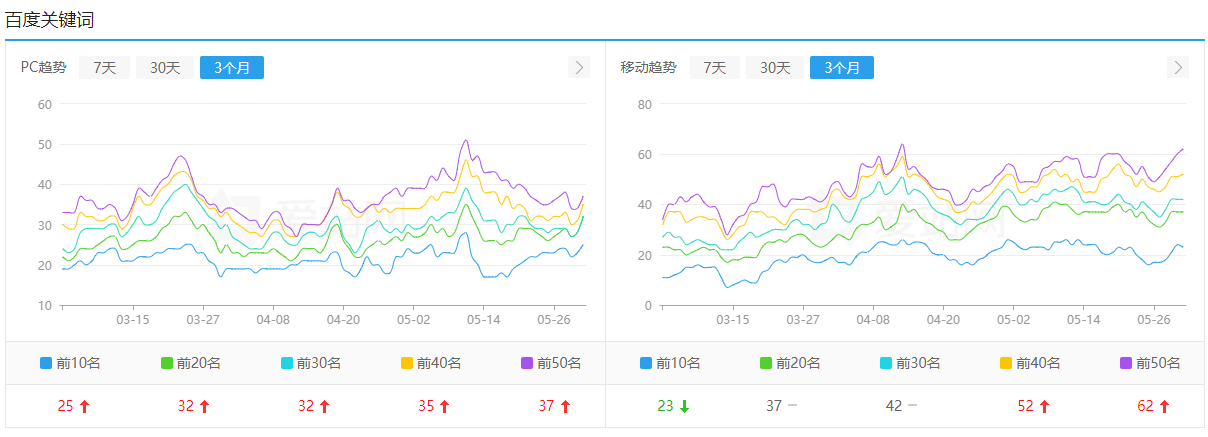The width and height of the screenshot is (1208, 437).
Task: Toggle 前30名 legend in mobile chart
Action: pyautogui.click(x=910, y=363)
